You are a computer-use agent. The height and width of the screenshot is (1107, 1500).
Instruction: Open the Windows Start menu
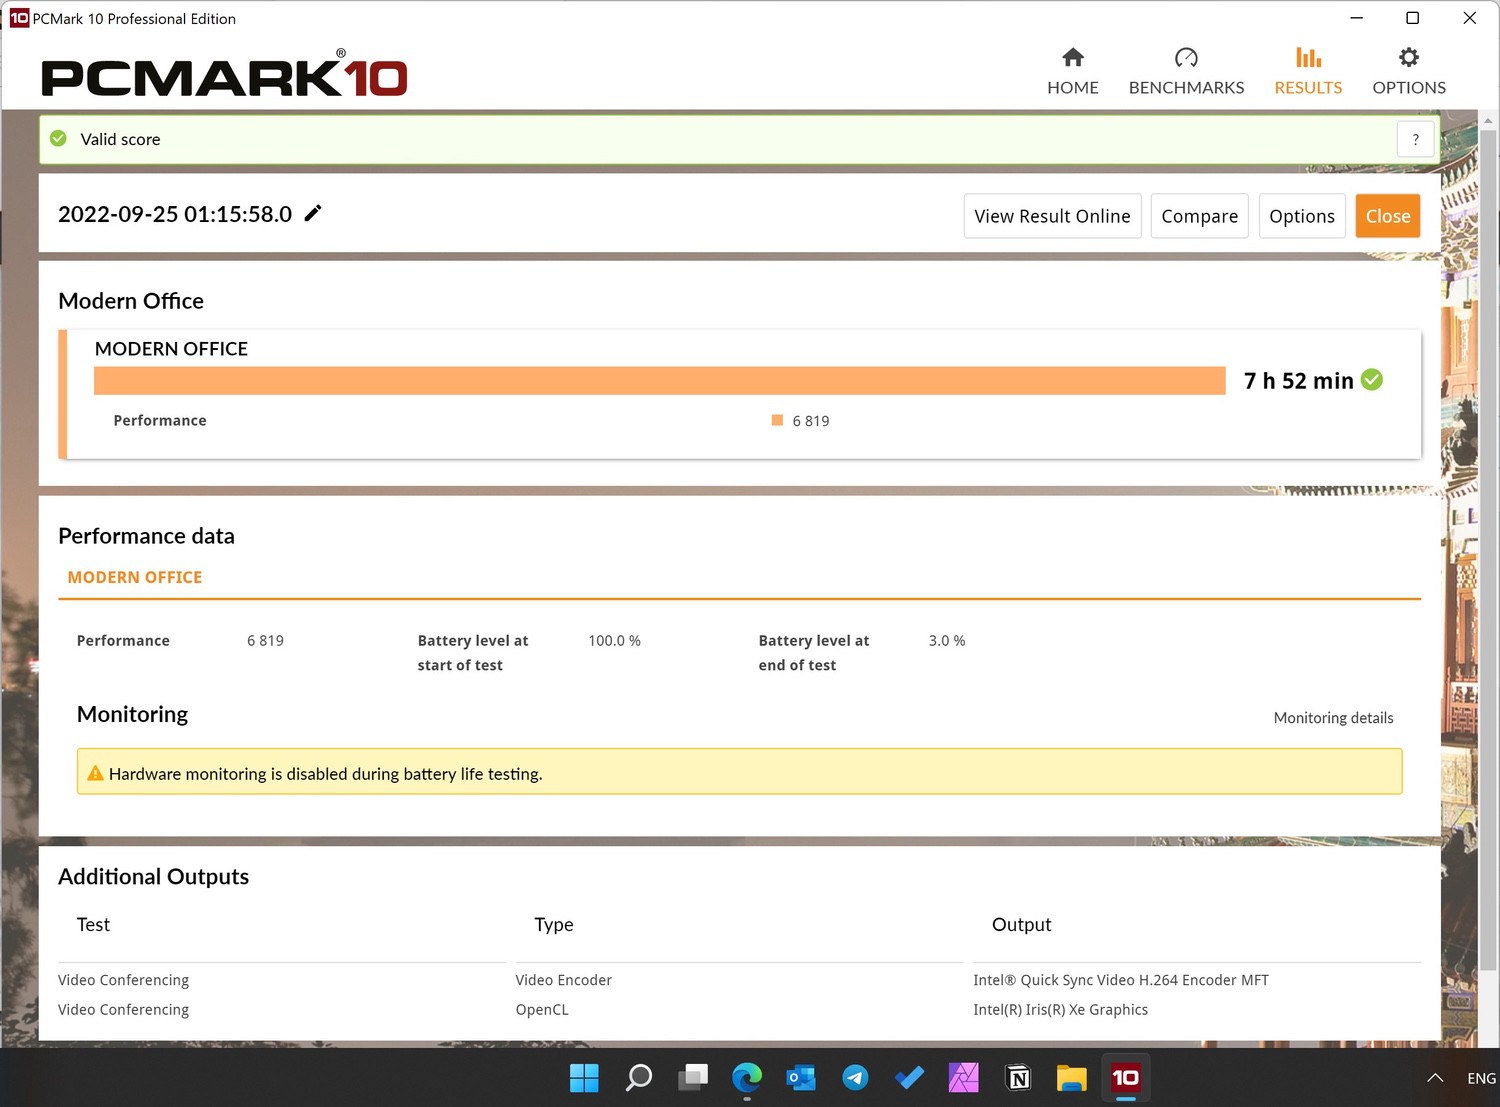[x=584, y=1078]
